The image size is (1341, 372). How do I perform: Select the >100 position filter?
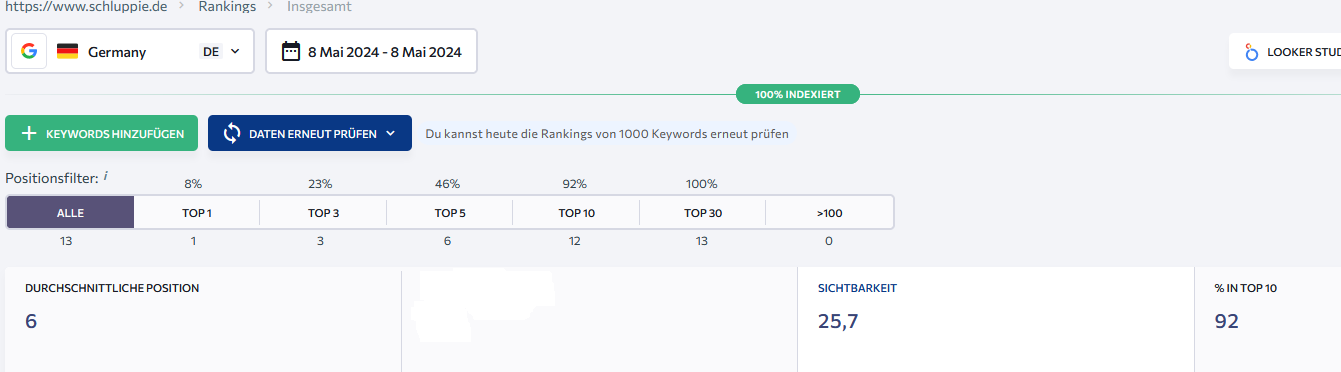tap(830, 212)
